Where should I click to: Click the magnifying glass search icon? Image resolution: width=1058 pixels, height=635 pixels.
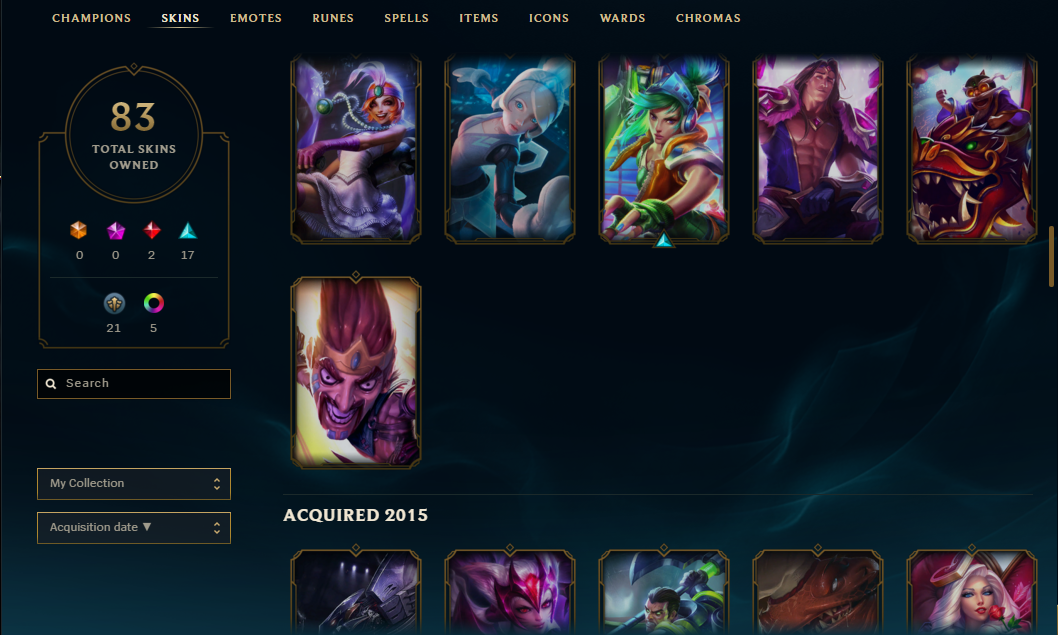51,383
